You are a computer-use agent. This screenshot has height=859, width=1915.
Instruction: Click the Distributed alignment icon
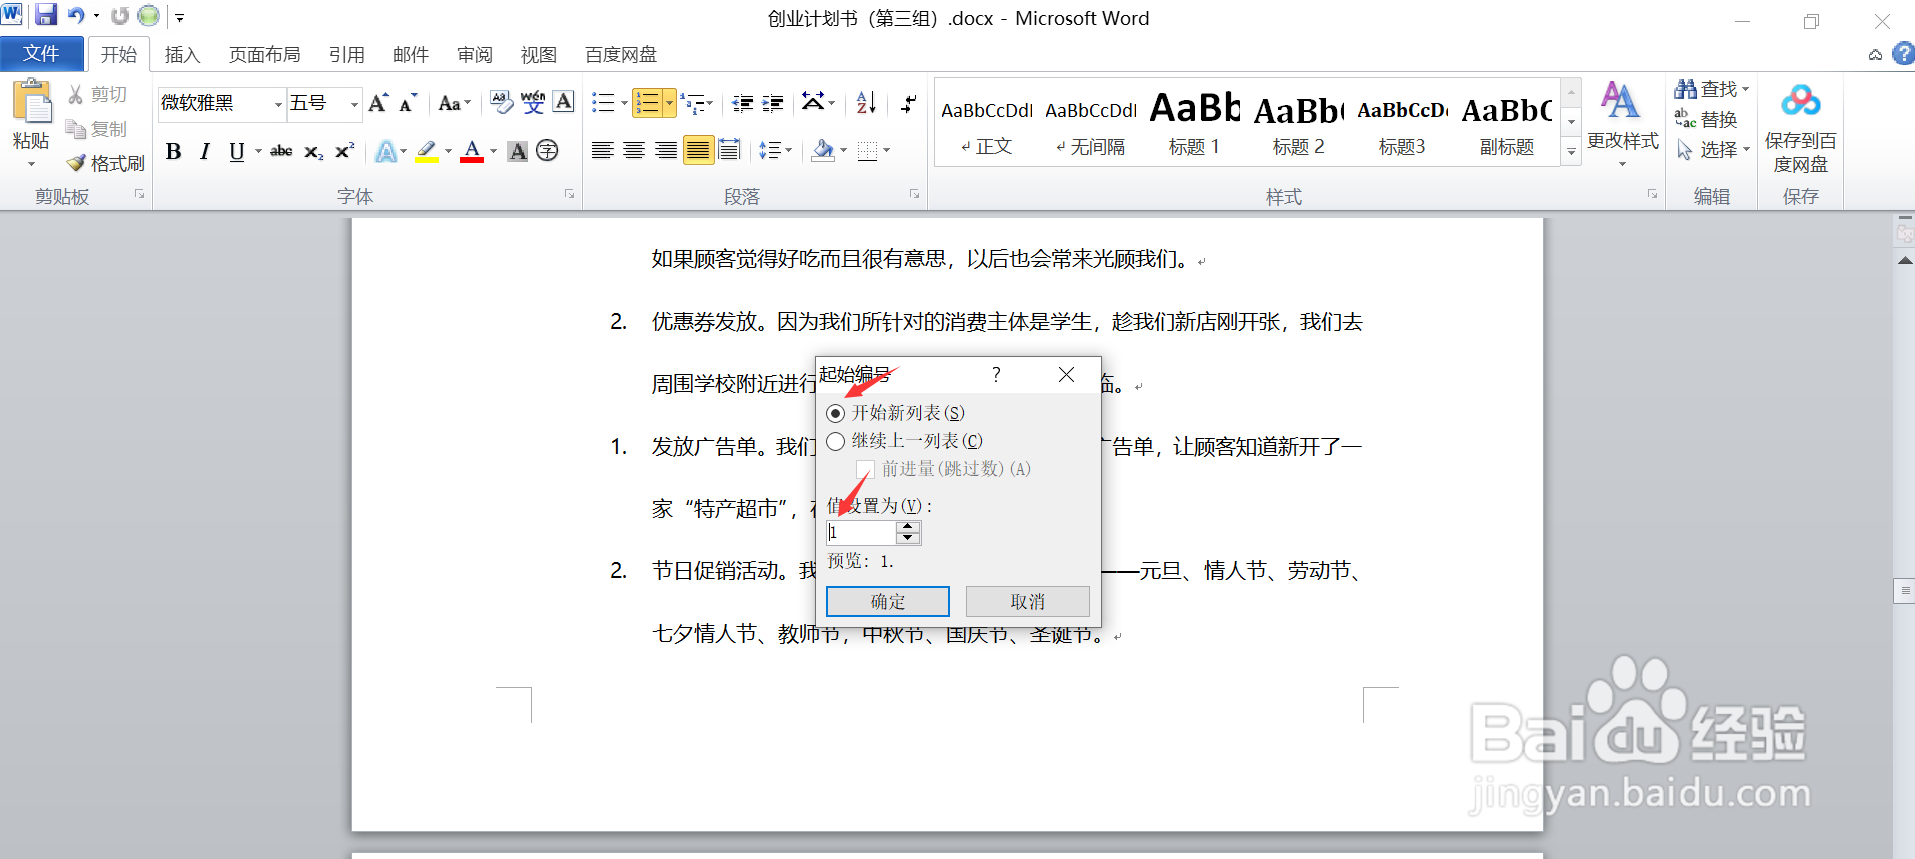tap(729, 151)
